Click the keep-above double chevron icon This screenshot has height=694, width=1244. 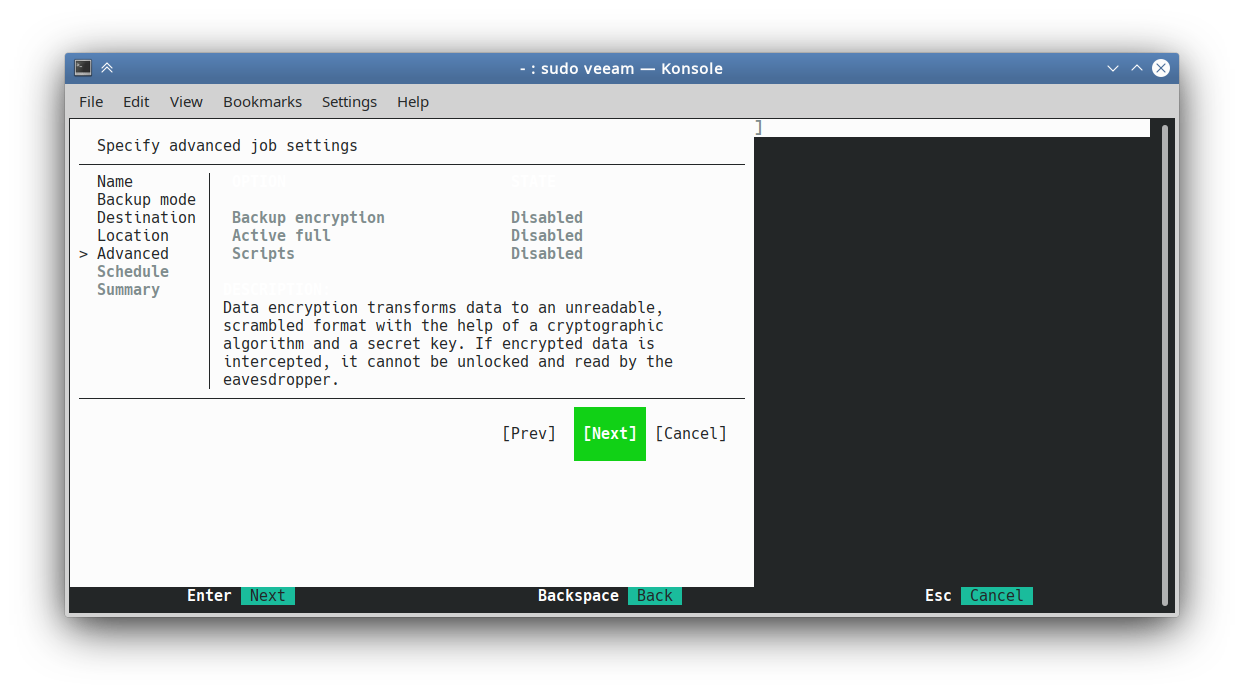(x=107, y=68)
